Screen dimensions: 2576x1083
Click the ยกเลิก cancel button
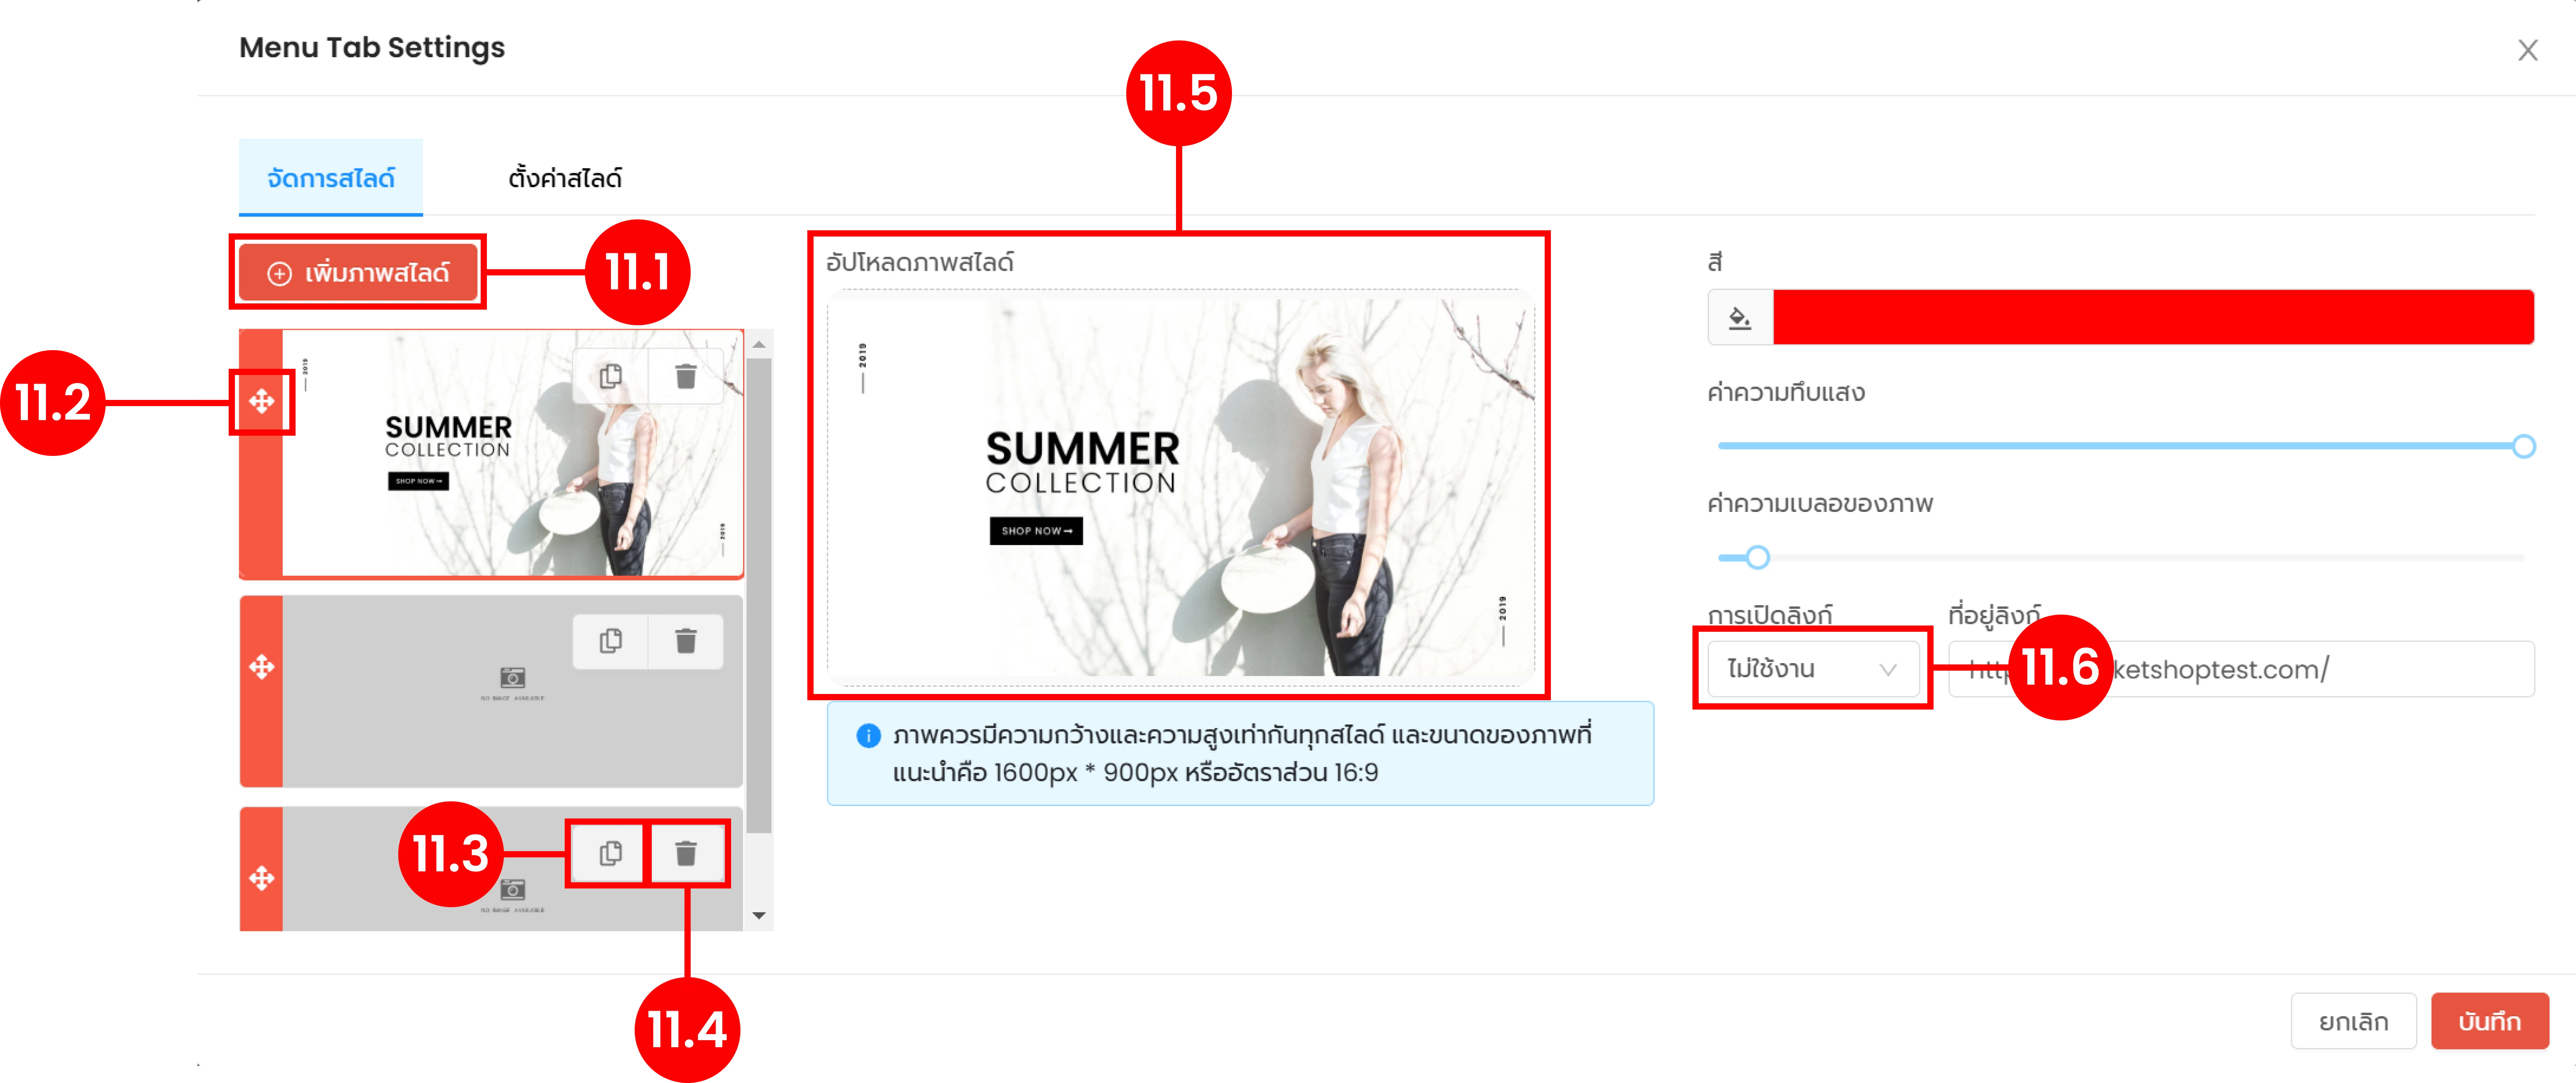click(2353, 1021)
